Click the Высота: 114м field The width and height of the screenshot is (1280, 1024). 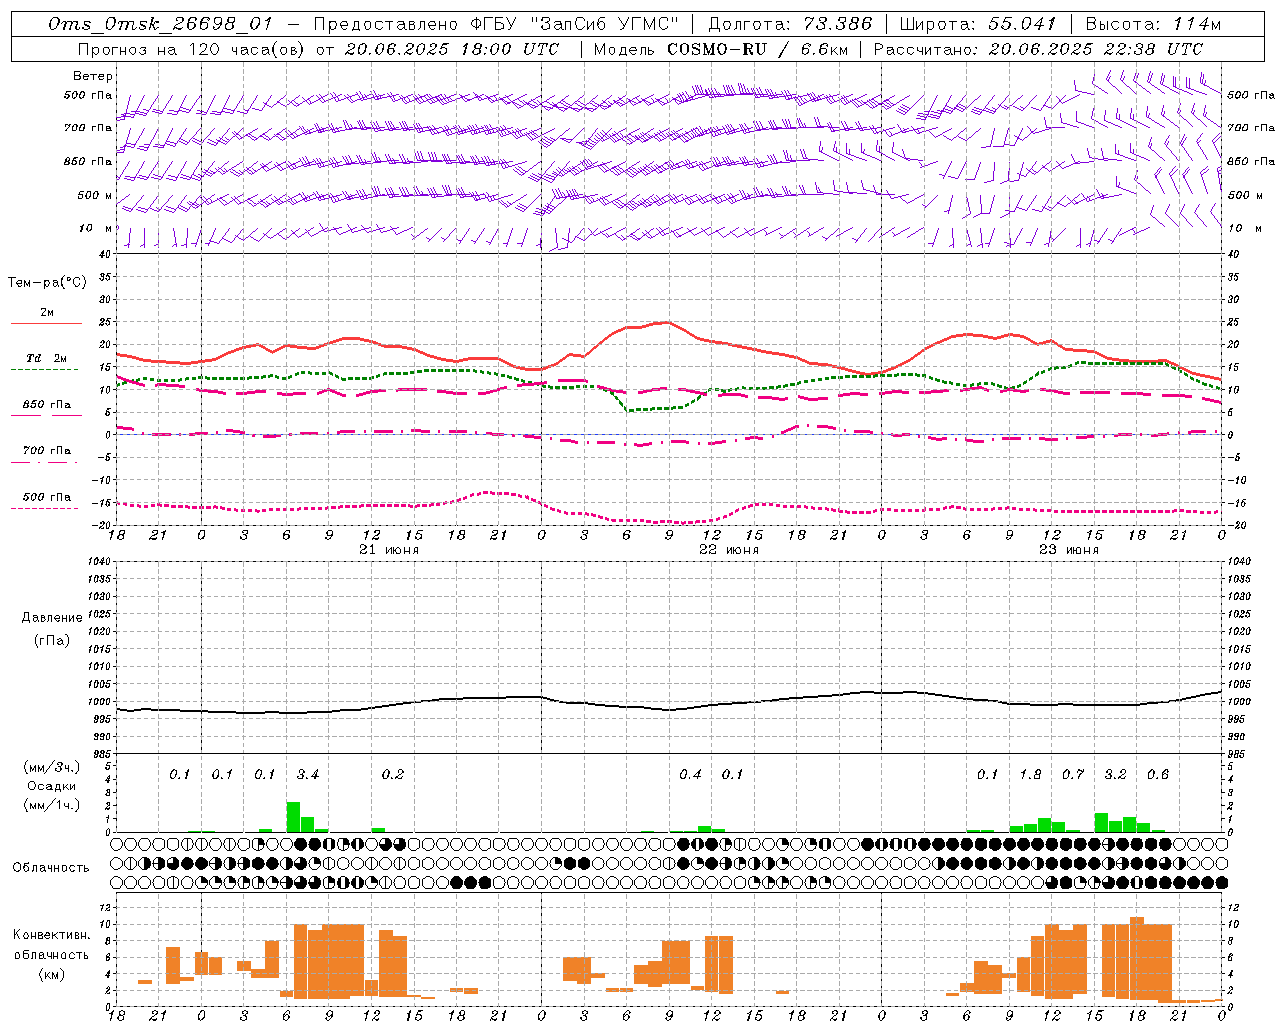(x=1153, y=24)
